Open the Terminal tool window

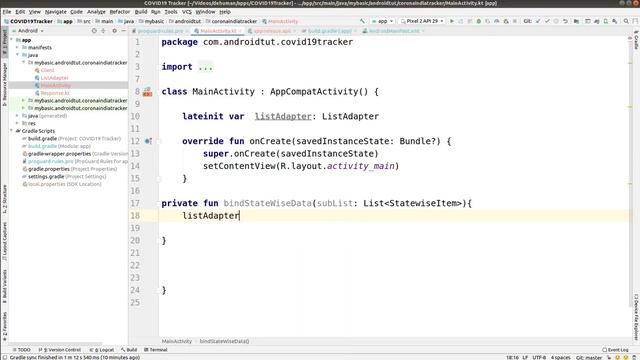coord(156,350)
